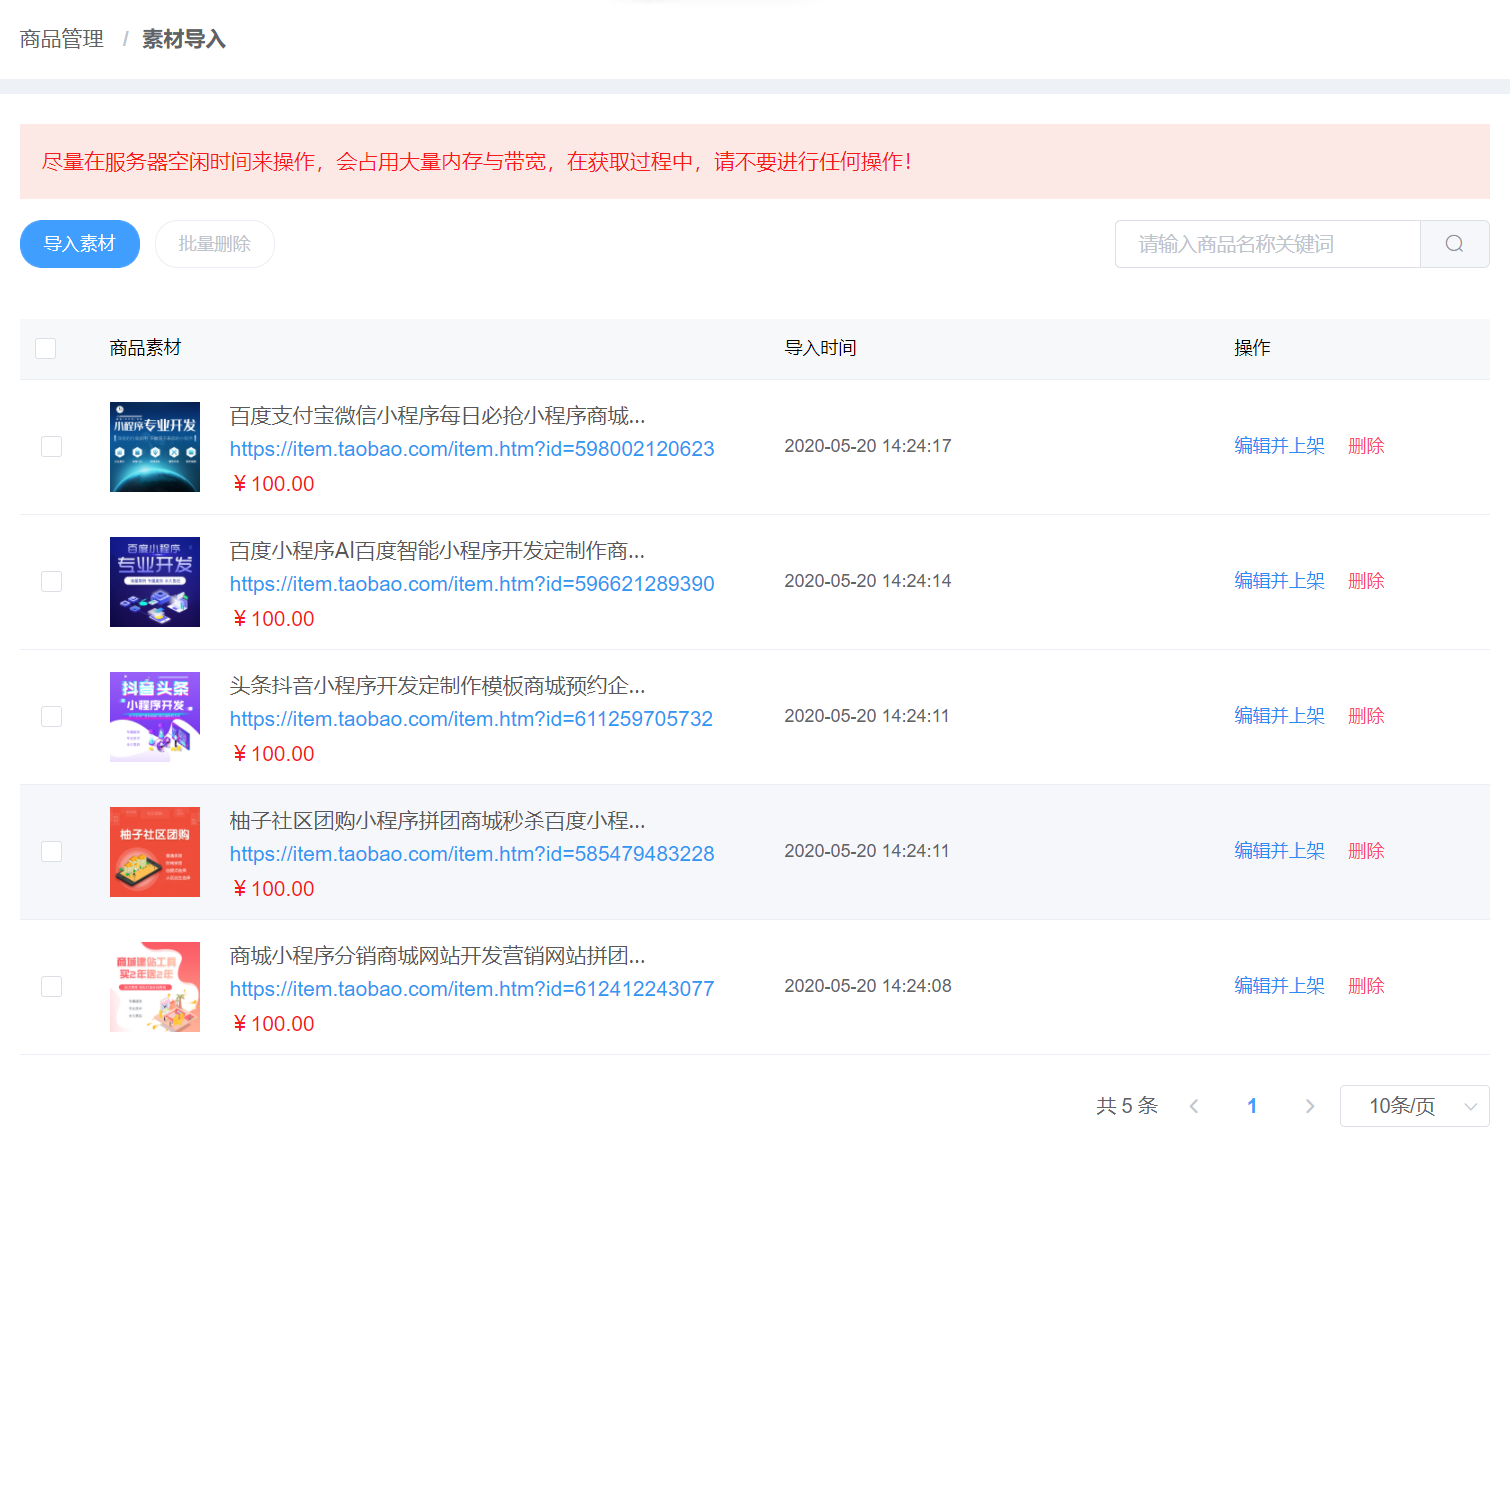The image size is (1510, 1486).
Task: Open taobao link id=611259705732
Action: 471,719
